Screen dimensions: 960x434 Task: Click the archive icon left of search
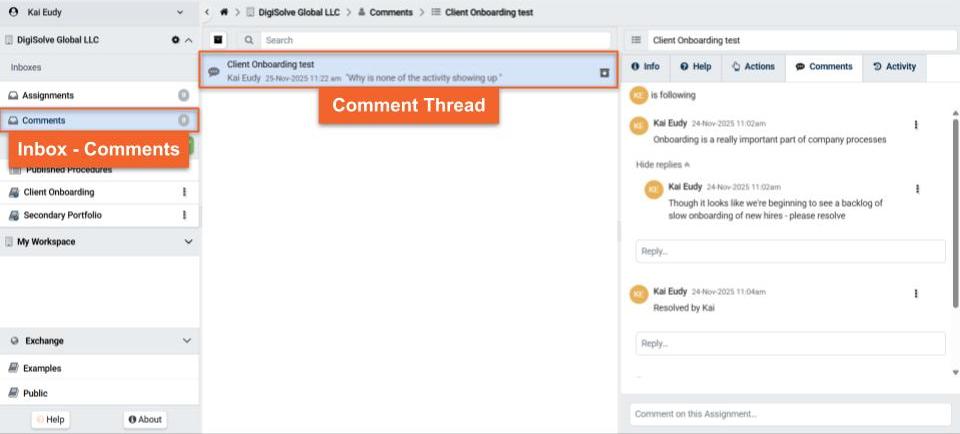(x=218, y=40)
